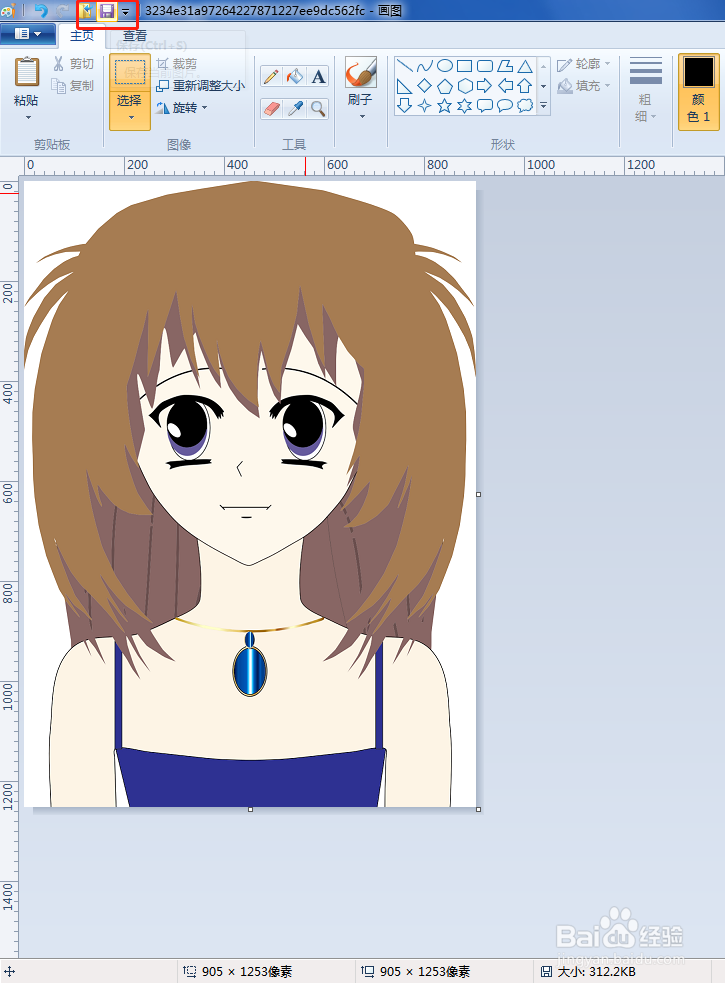
Task: Choose the Down arrow shape
Action: coord(405,105)
